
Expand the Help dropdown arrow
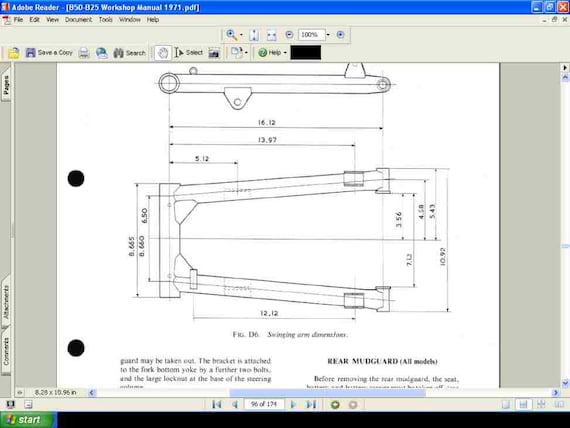coord(285,53)
